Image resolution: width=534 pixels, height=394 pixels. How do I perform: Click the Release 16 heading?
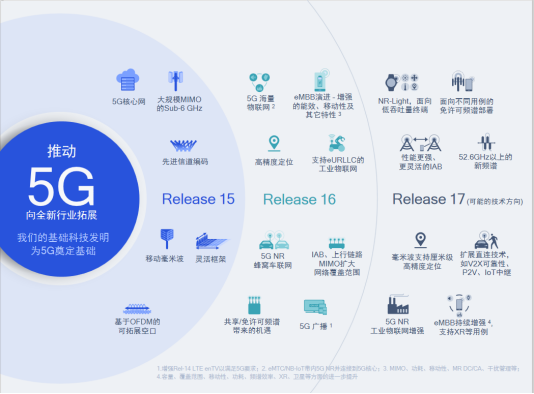coord(299,200)
